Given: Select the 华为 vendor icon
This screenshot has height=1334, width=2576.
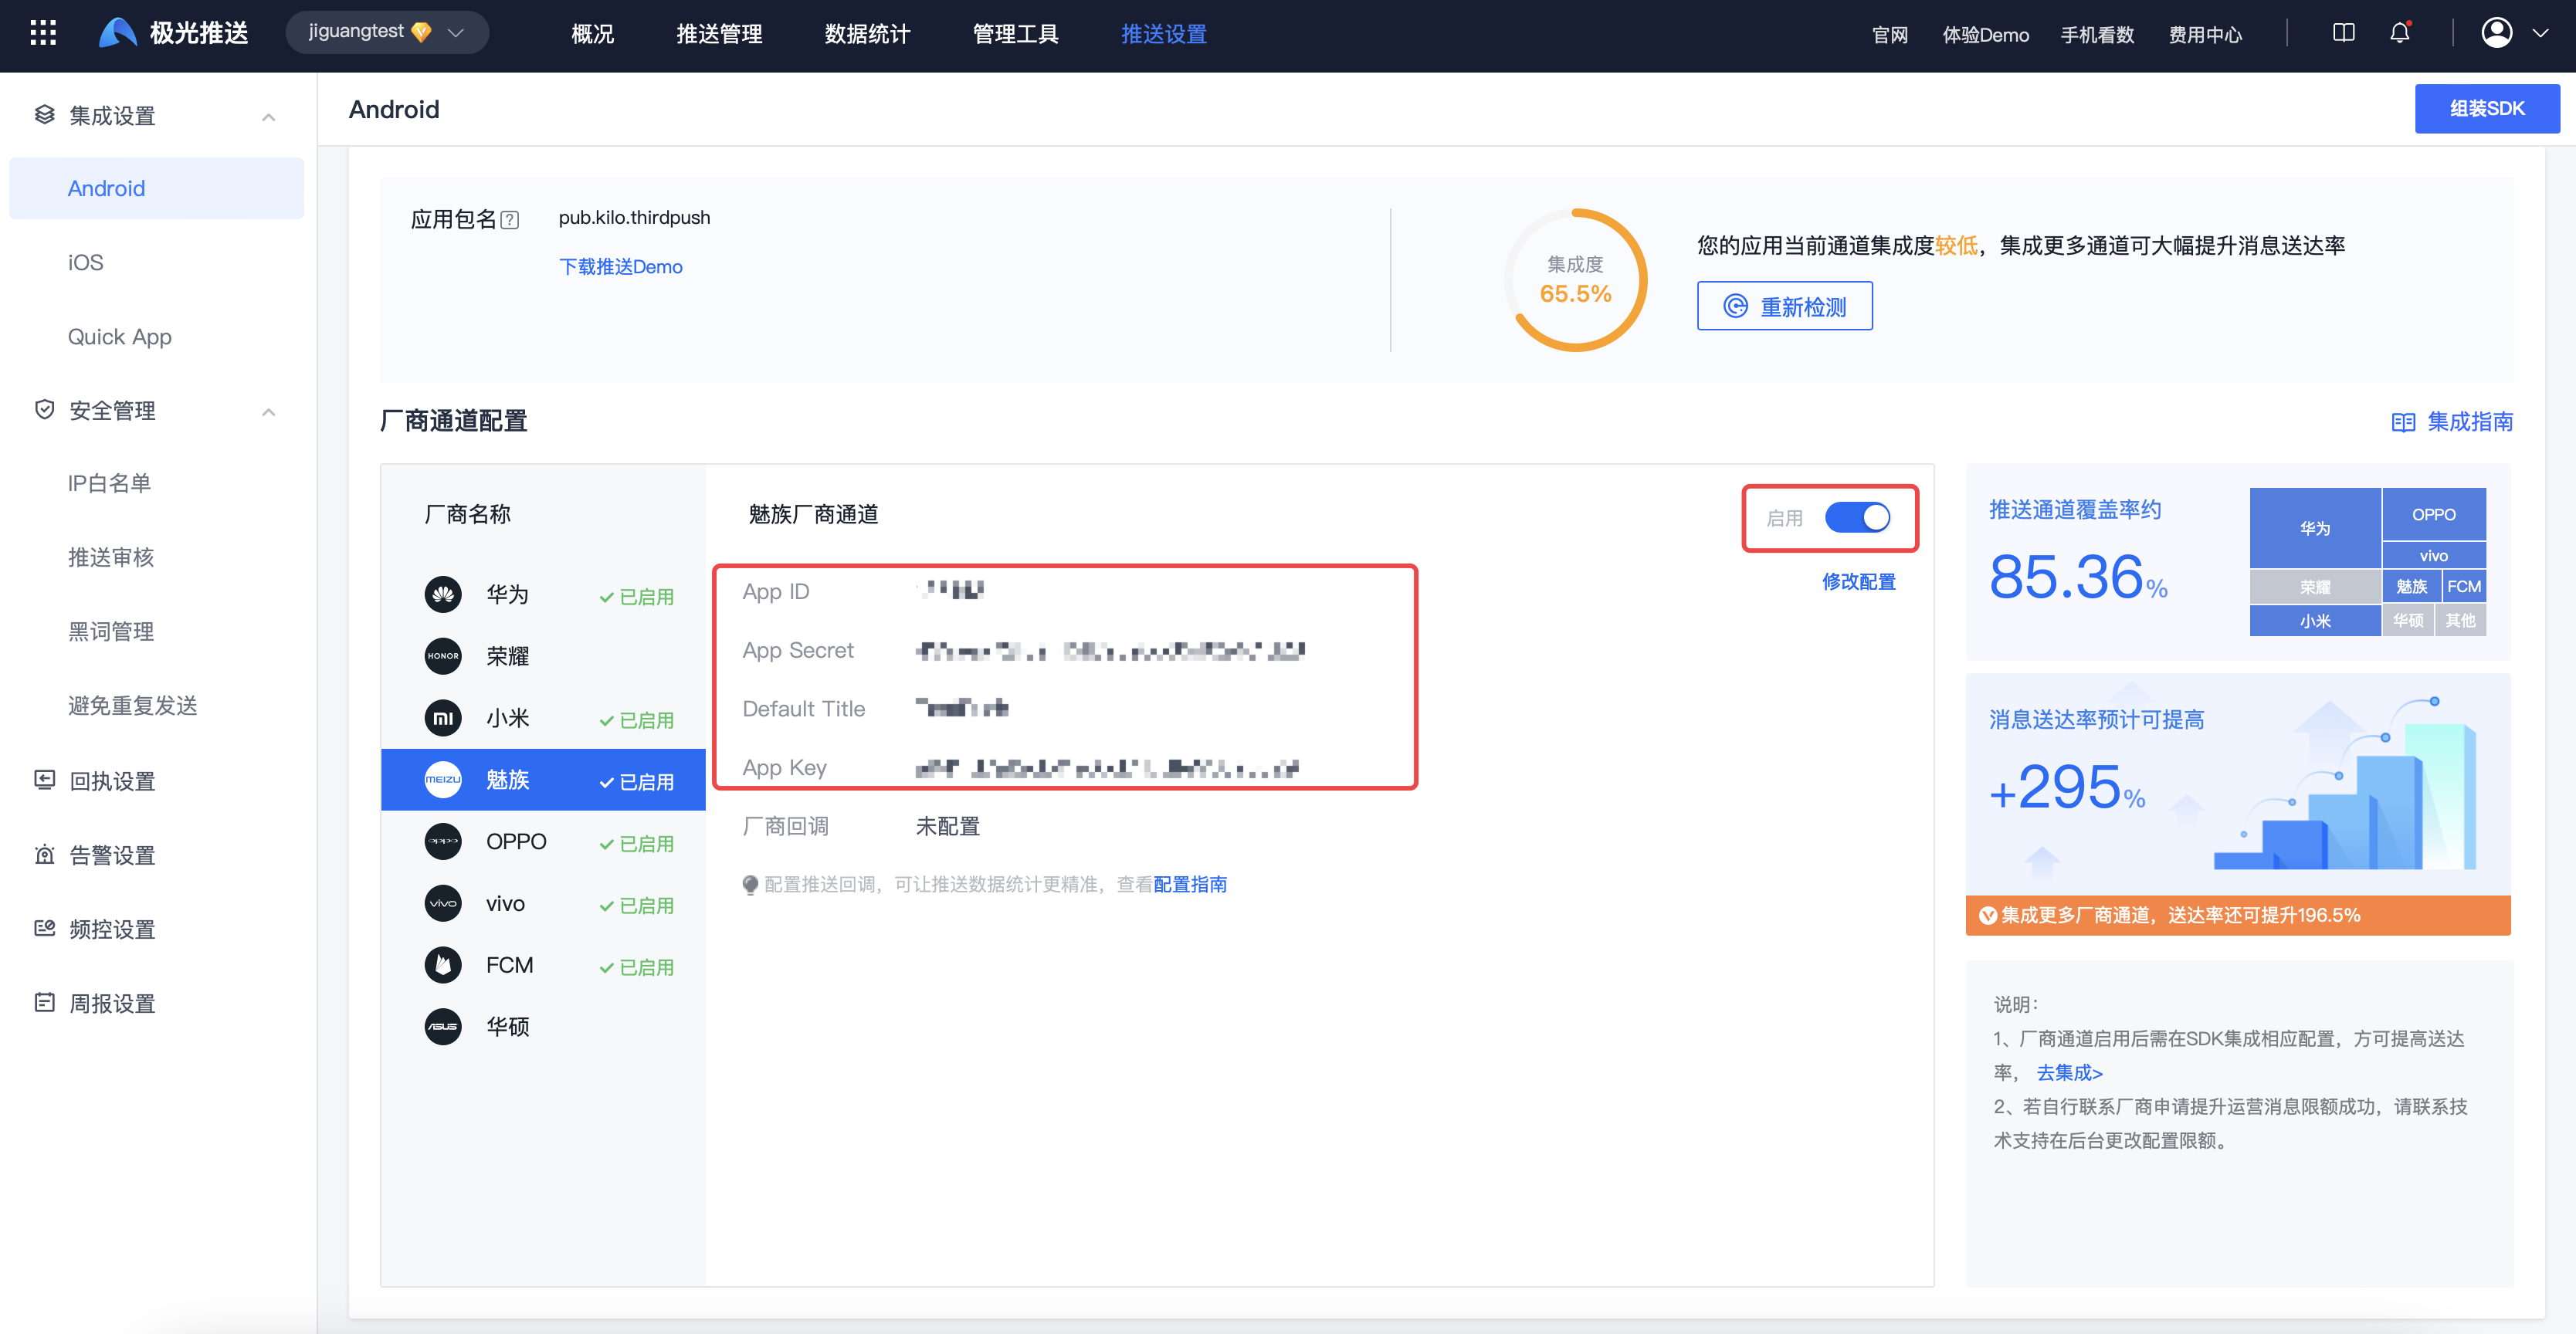Looking at the screenshot, I should (443, 594).
